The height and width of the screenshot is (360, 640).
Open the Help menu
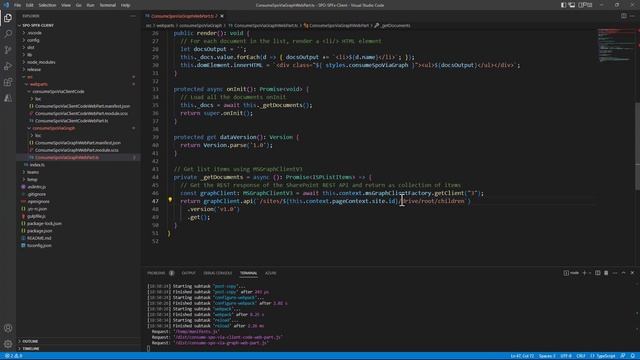[125, 5]
